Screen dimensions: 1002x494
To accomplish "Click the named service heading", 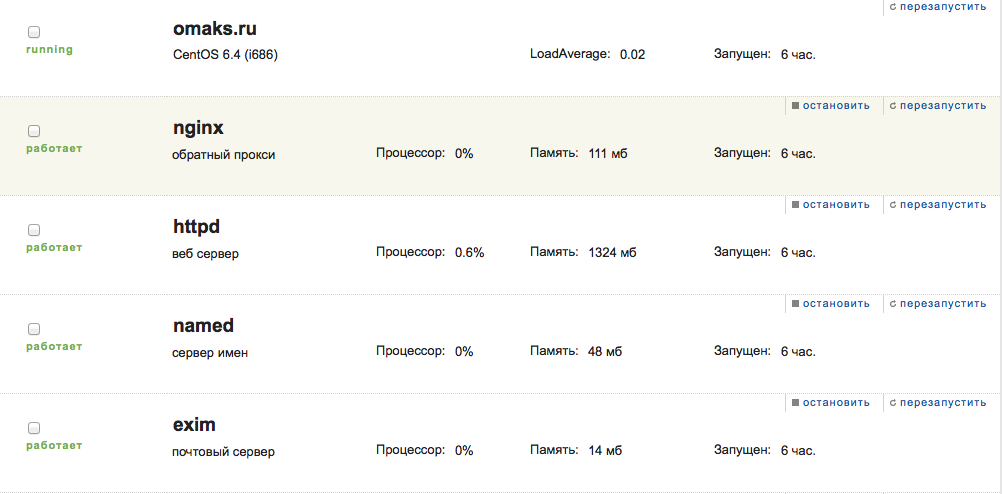I will [203, 326].
